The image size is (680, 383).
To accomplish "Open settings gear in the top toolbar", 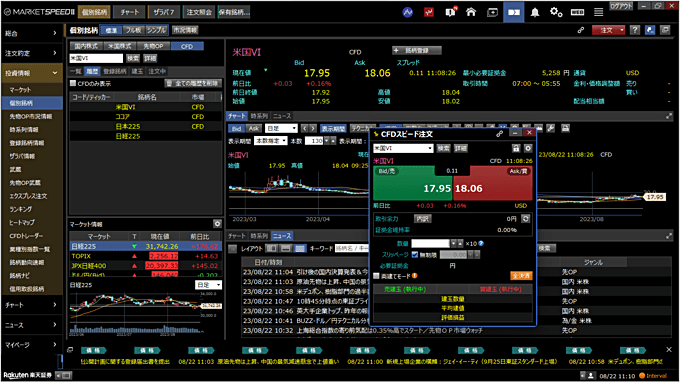I will (x=556, y=12).
